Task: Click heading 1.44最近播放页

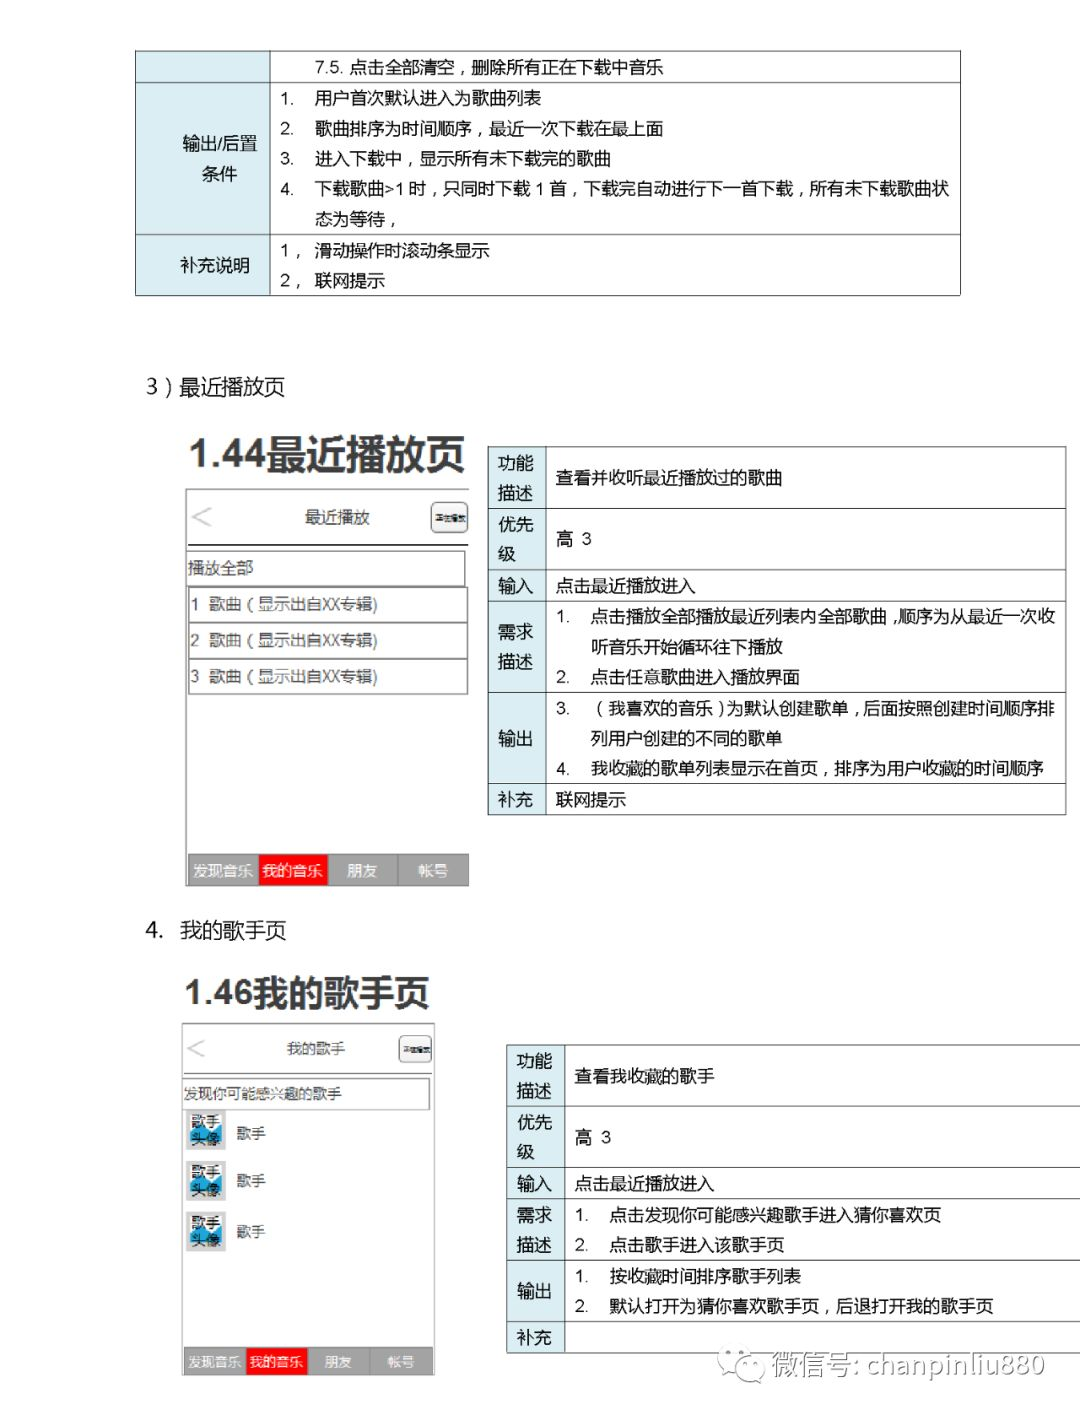Action: pos(327,454)
